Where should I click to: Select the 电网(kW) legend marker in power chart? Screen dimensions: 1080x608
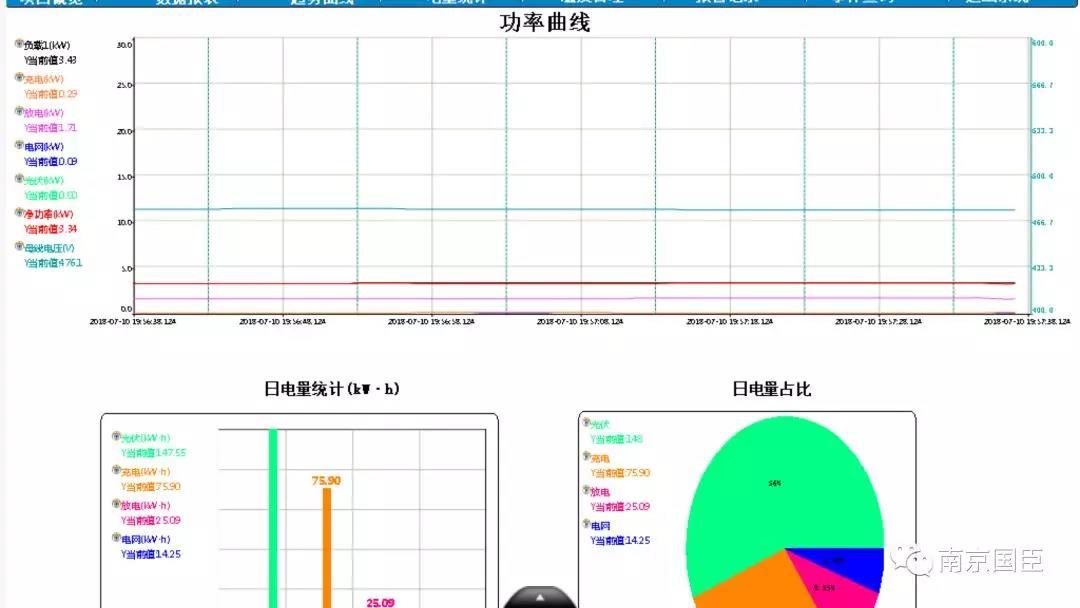(19, 146)
